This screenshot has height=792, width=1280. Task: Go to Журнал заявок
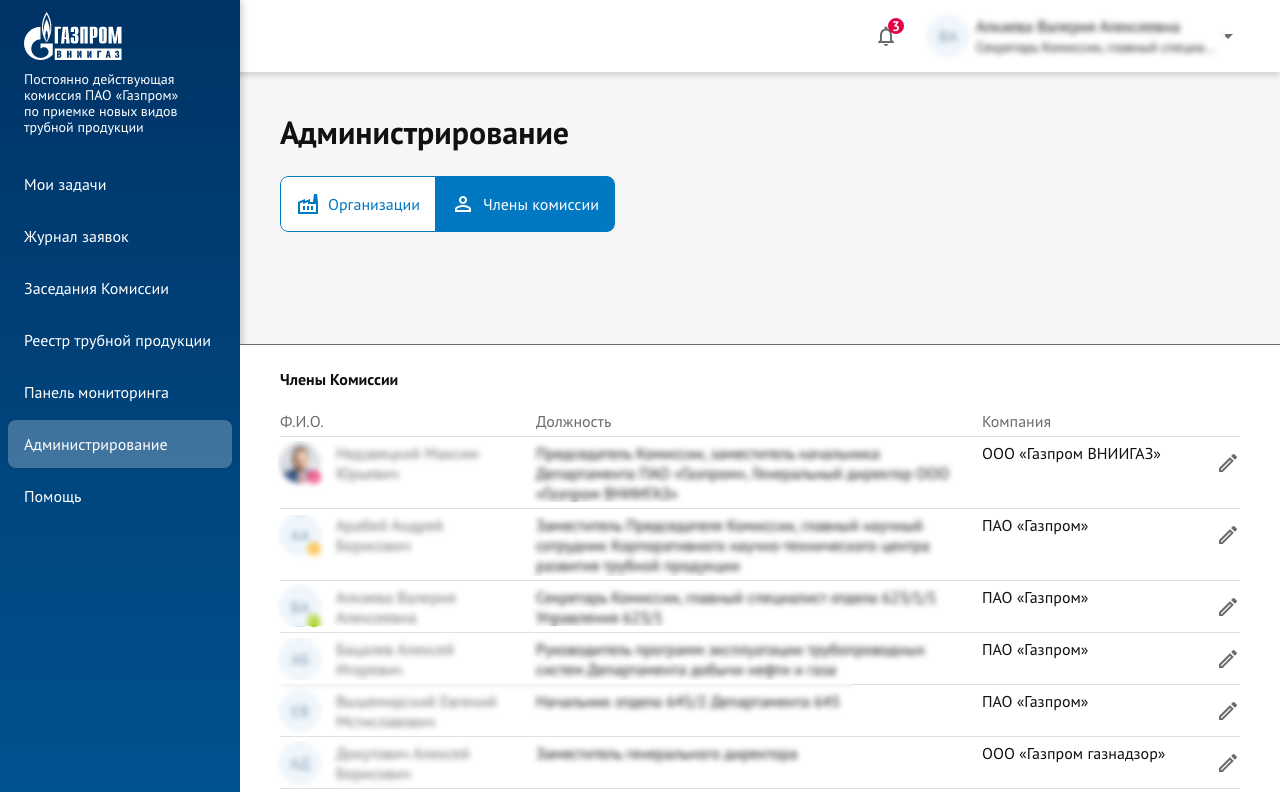(x=76, y=237)
